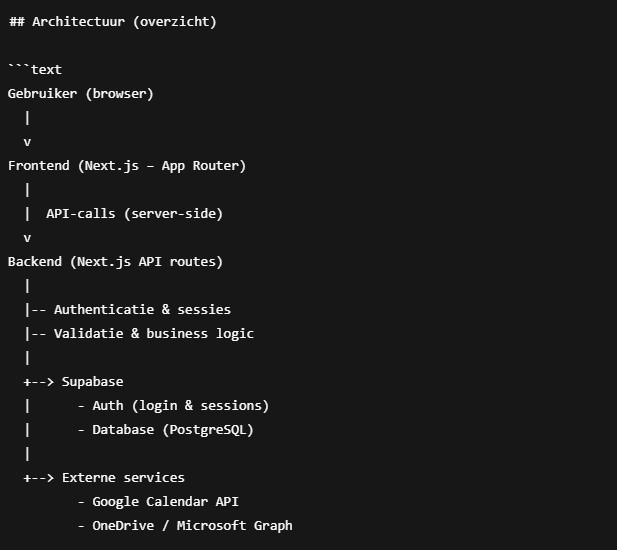Screen dimensions: 617x550
Task: Click the "v" arrow directly under Gebruiker
Action: click(27, 142)
